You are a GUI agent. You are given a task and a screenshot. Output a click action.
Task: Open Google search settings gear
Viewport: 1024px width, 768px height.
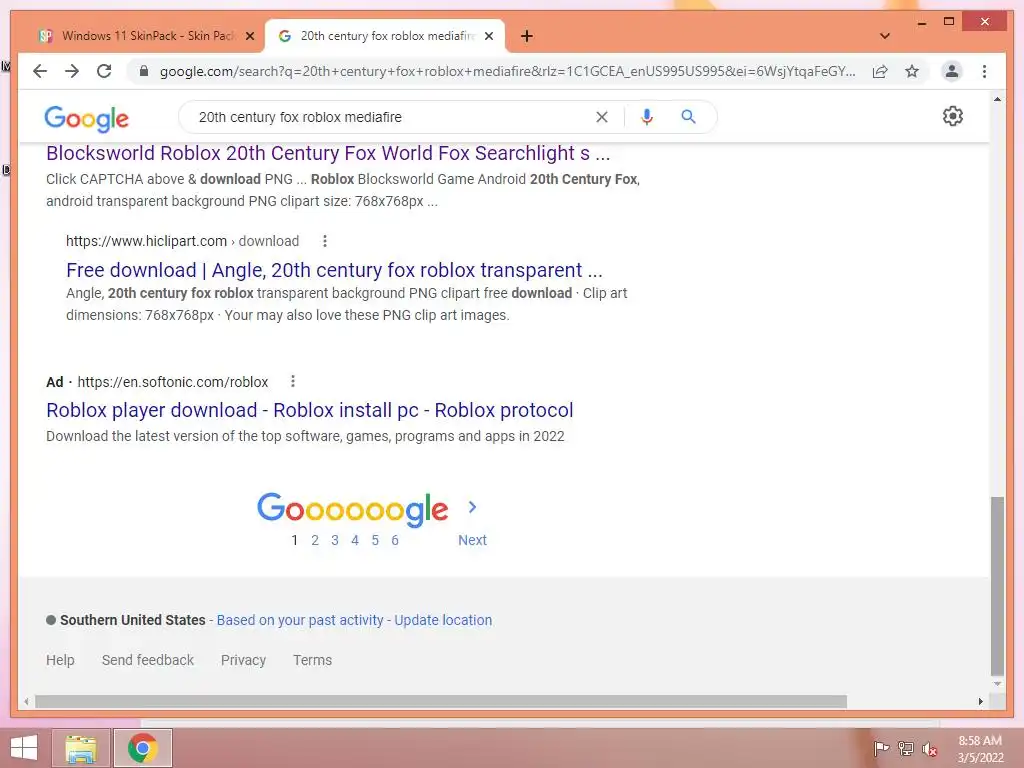click(953, 116)
